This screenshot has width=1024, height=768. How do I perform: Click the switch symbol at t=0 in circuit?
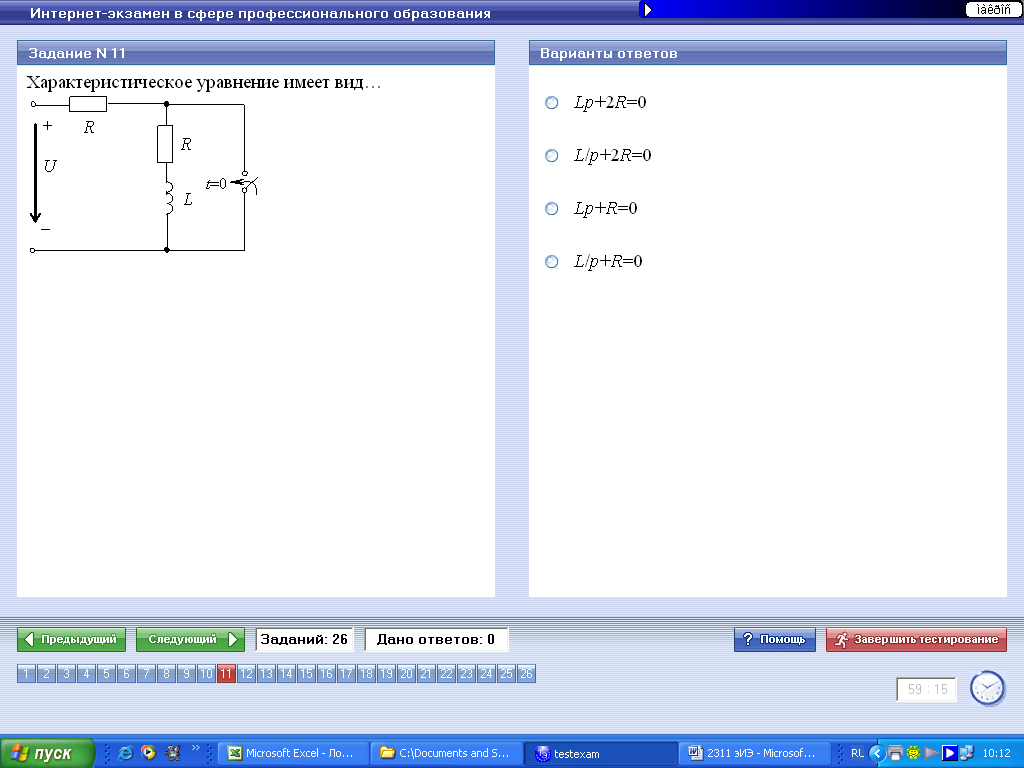(x=246, y=183)
